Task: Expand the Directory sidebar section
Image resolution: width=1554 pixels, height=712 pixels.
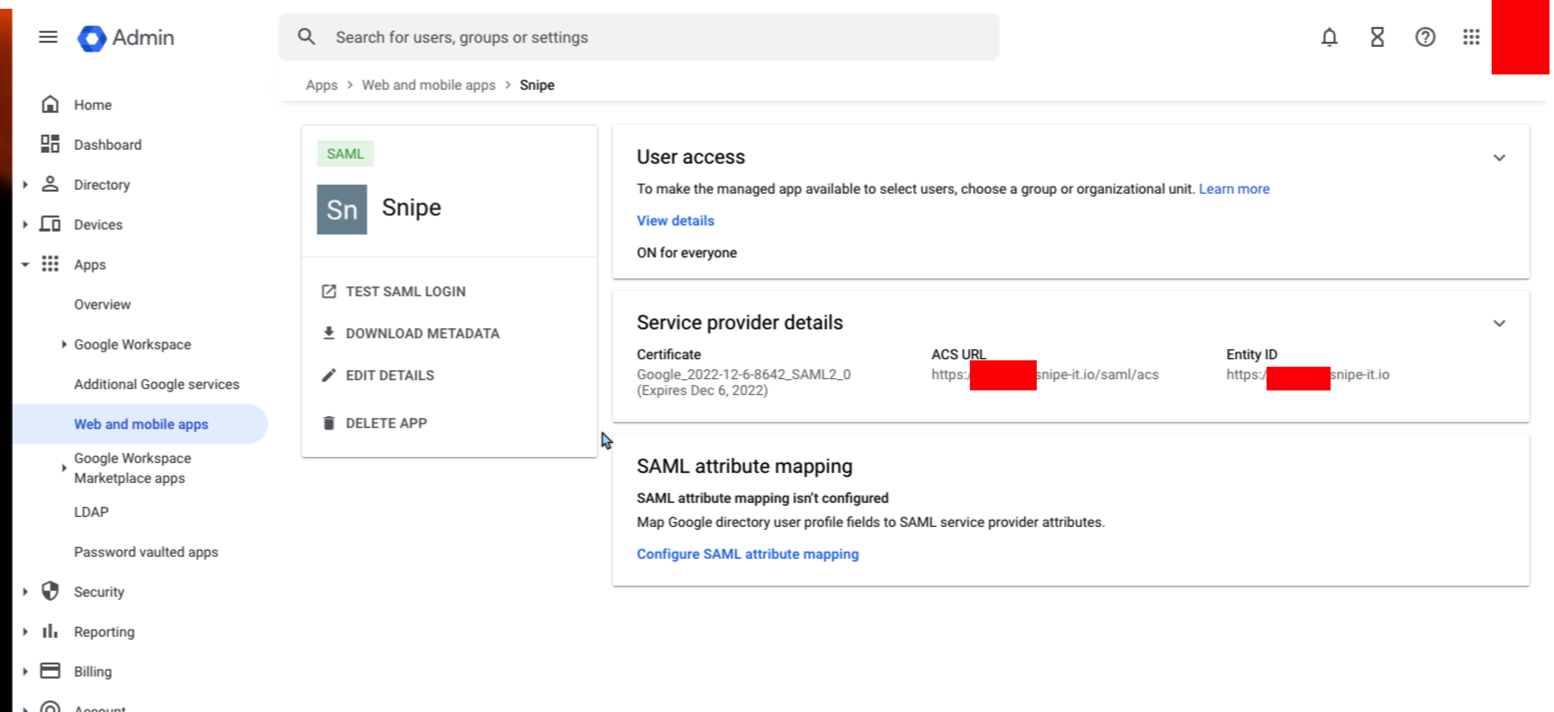Action: (24, 184)
